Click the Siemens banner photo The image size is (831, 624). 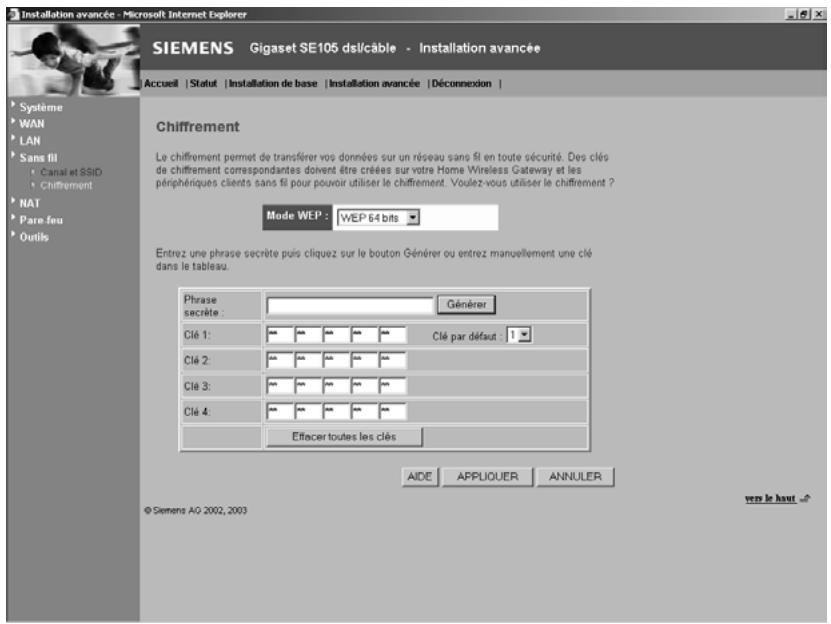coord(74,59)
